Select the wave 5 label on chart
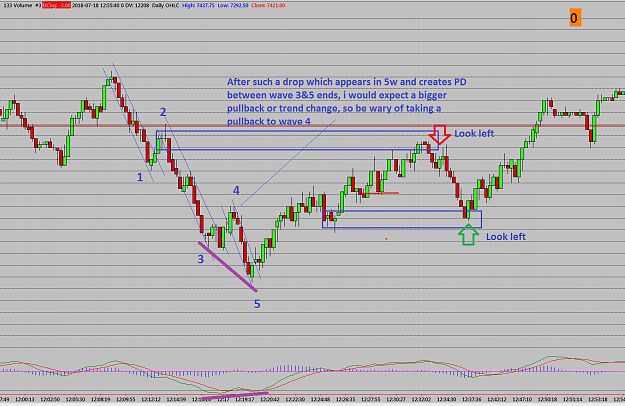The height and width of the screenshot is (406, 625). pyautogui.click(x=257, y=304)
